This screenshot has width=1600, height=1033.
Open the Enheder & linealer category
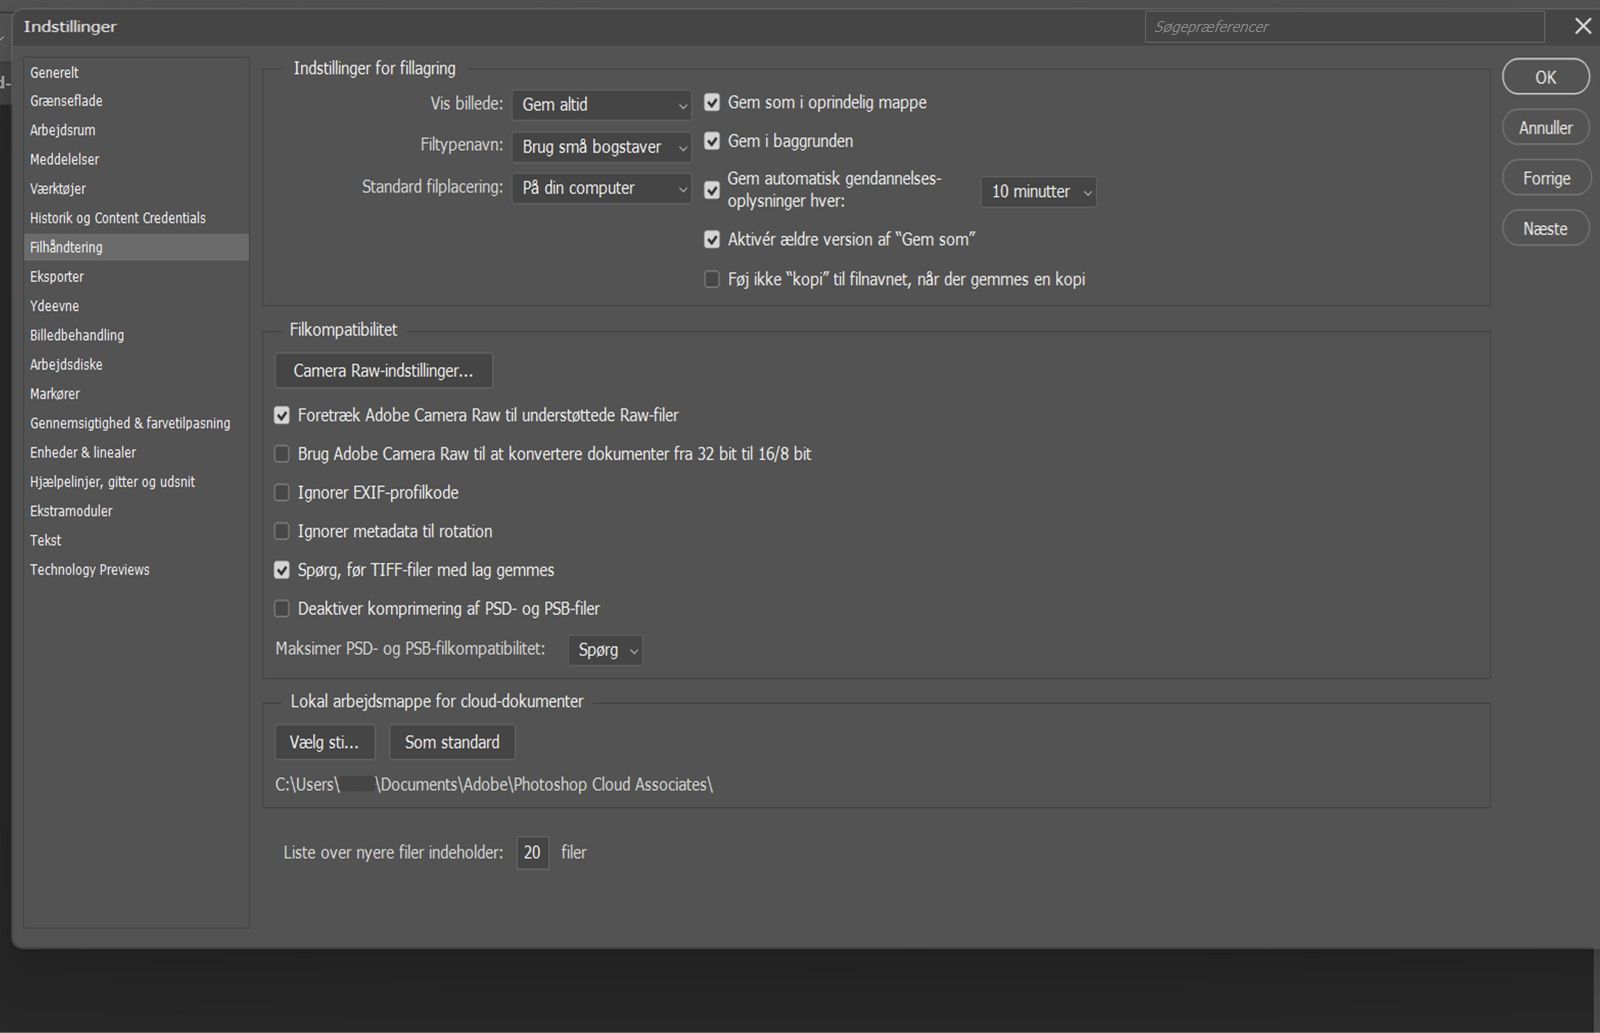pos(136,452)
